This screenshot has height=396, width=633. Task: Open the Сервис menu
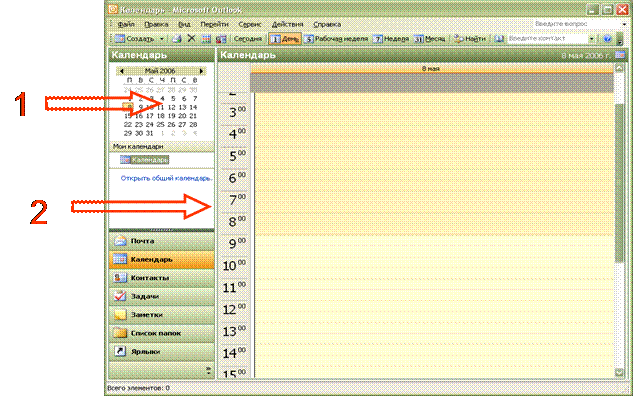coord(250,24)
